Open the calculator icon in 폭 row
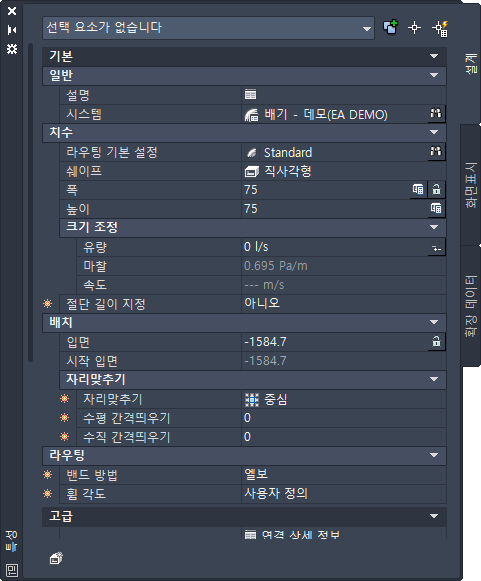481x581 pixels. [418, 189]
